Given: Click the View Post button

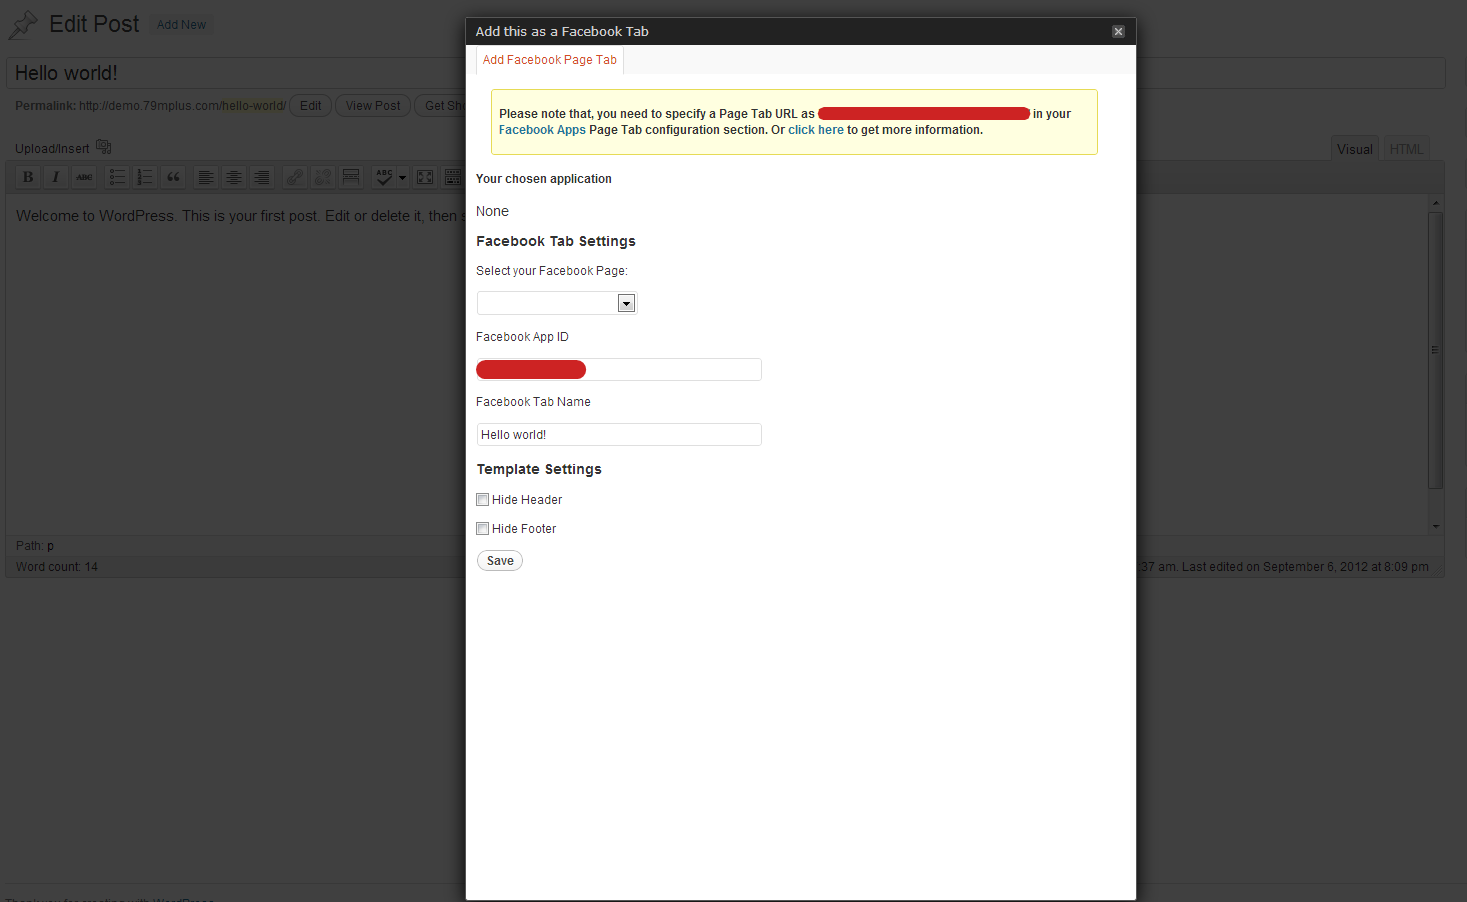Looking at the screenshot, I should [373, 106].
